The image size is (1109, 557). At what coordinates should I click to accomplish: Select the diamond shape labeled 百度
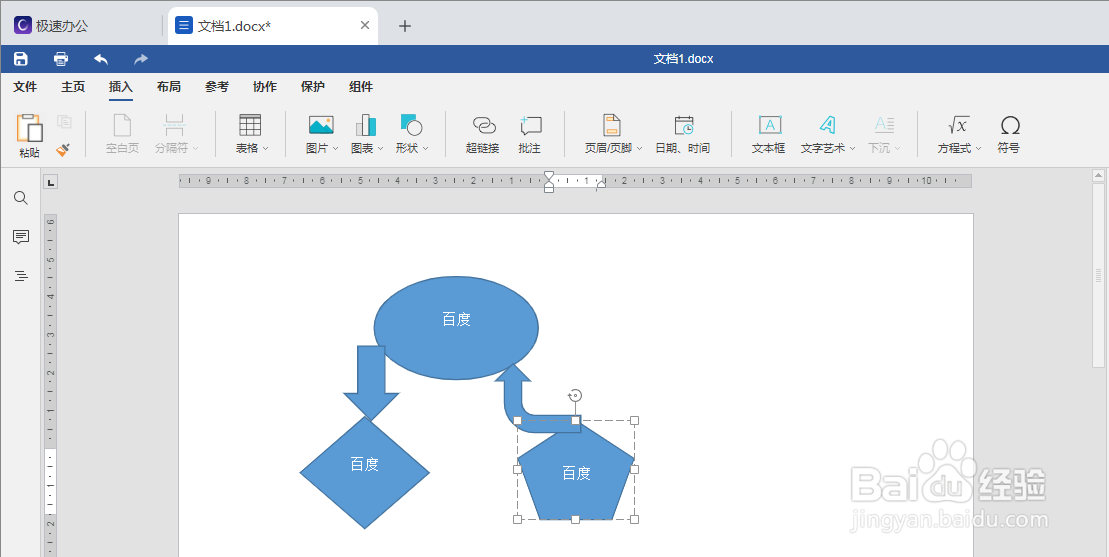point(364,472)
